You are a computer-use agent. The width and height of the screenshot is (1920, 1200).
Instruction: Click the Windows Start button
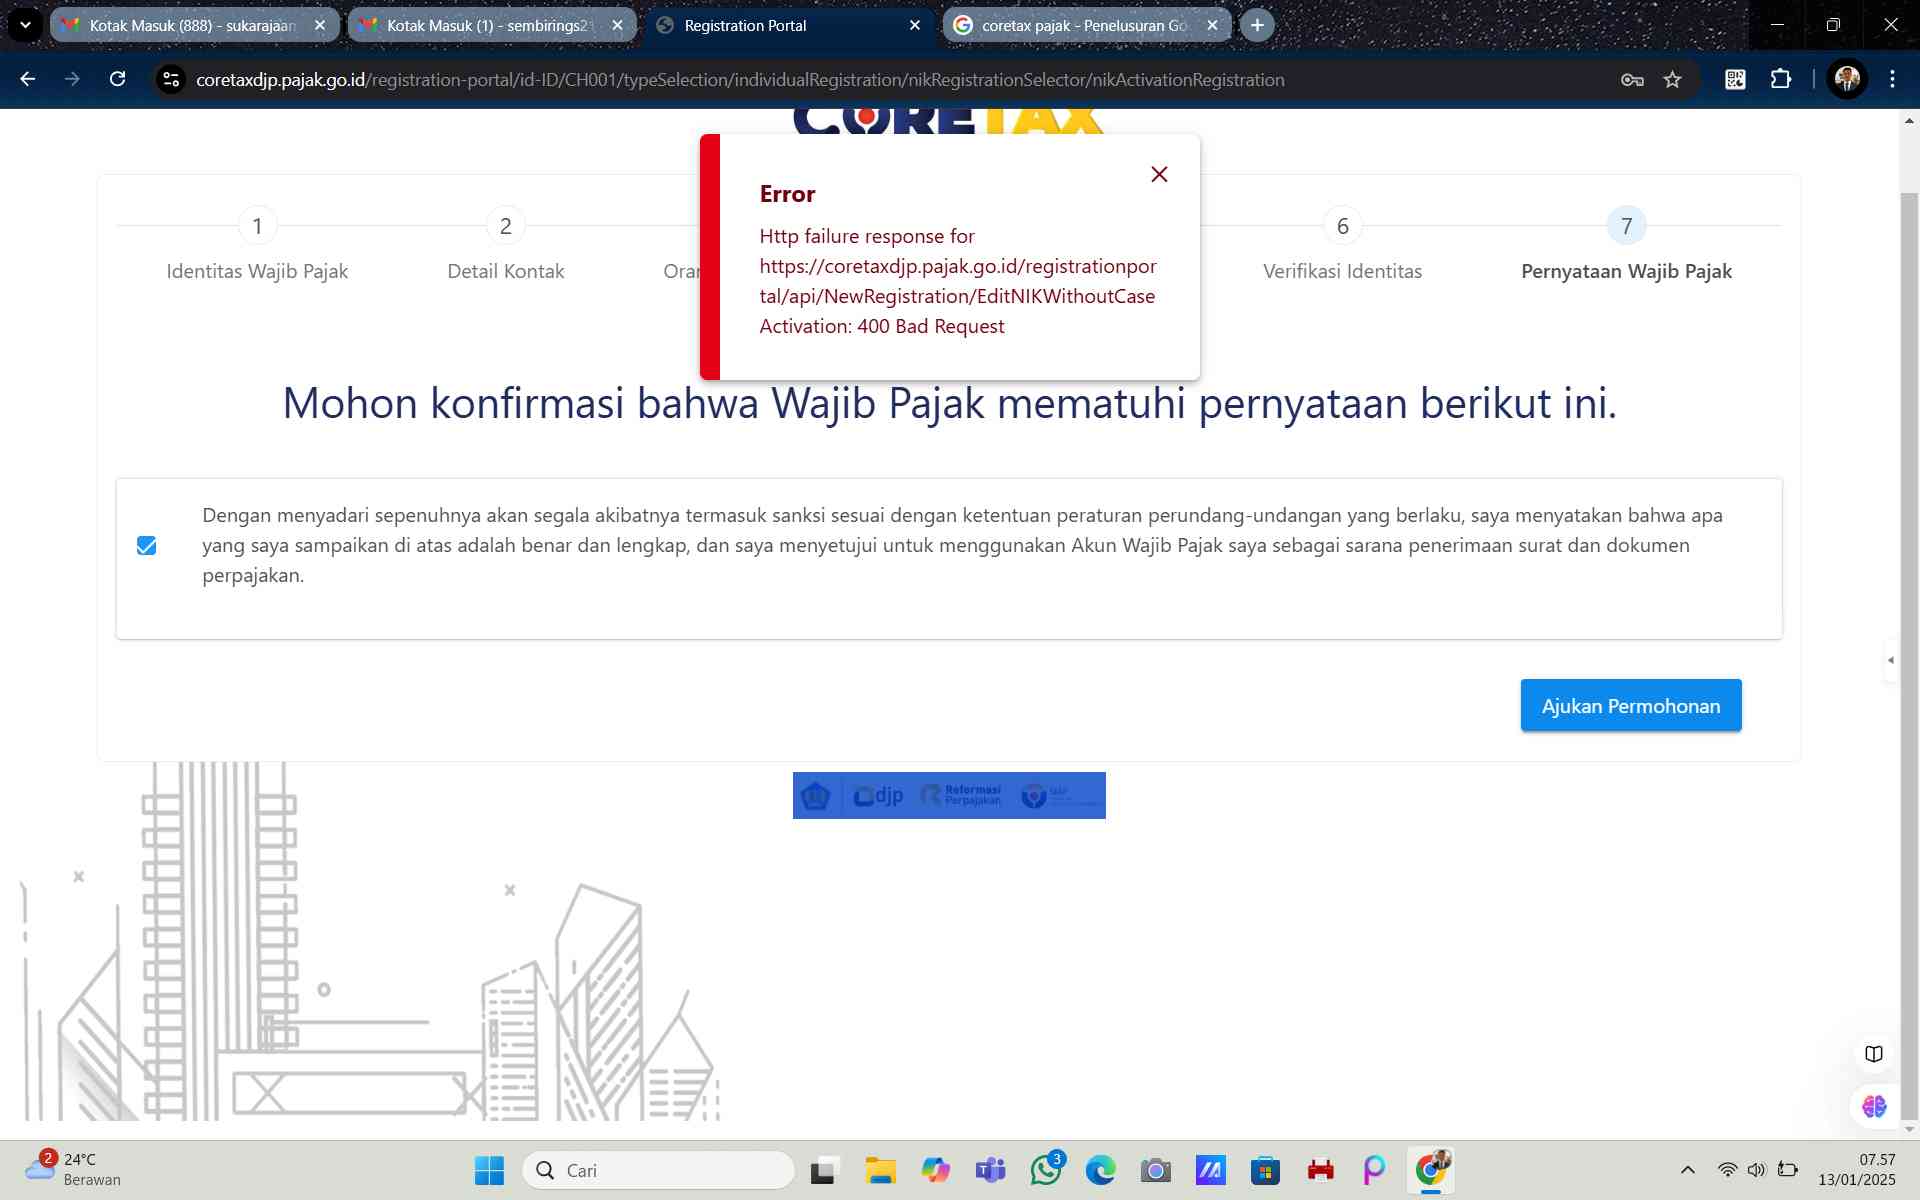(x=489, y=1170)
